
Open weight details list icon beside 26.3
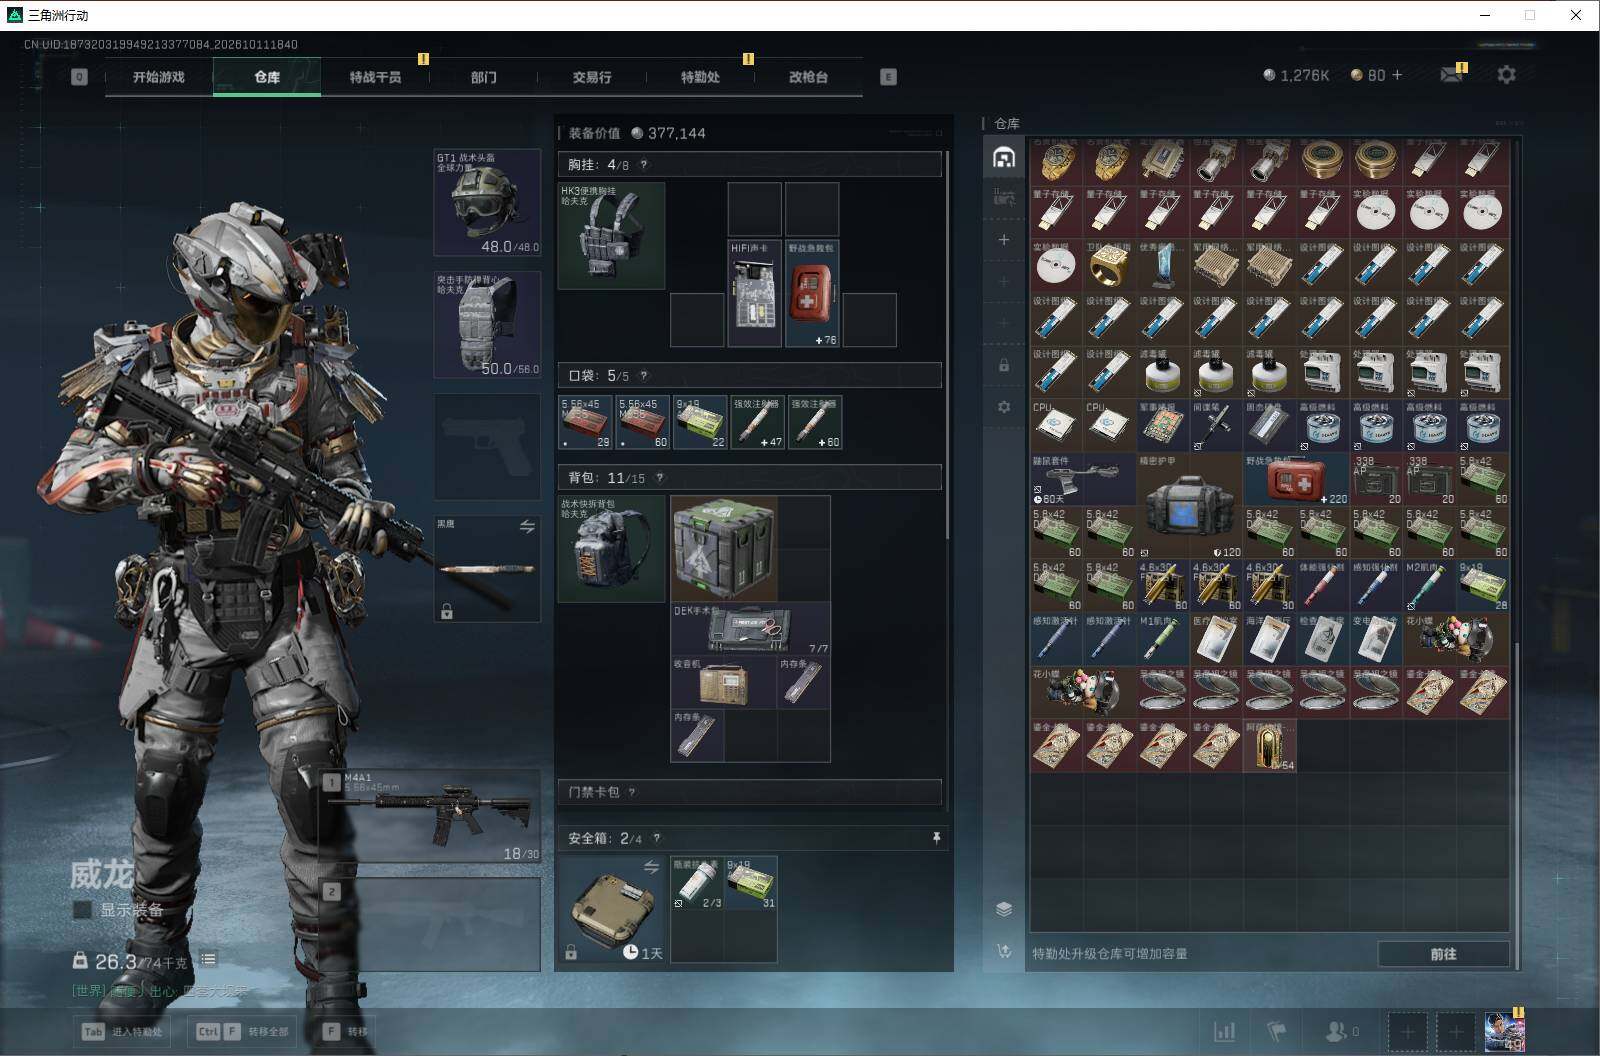click(x=208, y=959)
